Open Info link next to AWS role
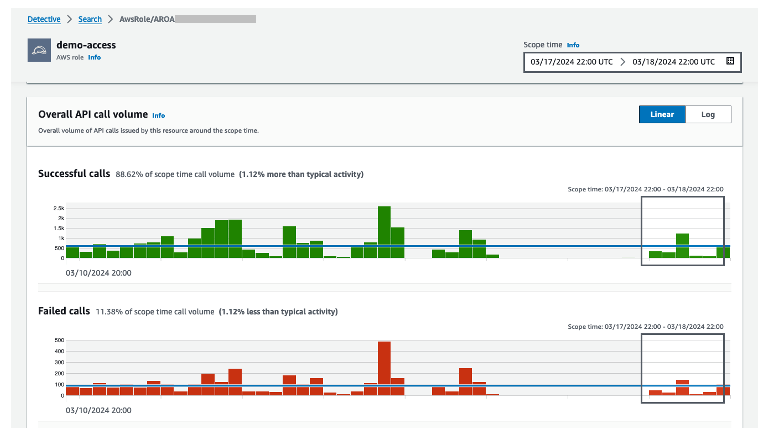769x435 pixels. pyautogui.click(x=94, y=58)
